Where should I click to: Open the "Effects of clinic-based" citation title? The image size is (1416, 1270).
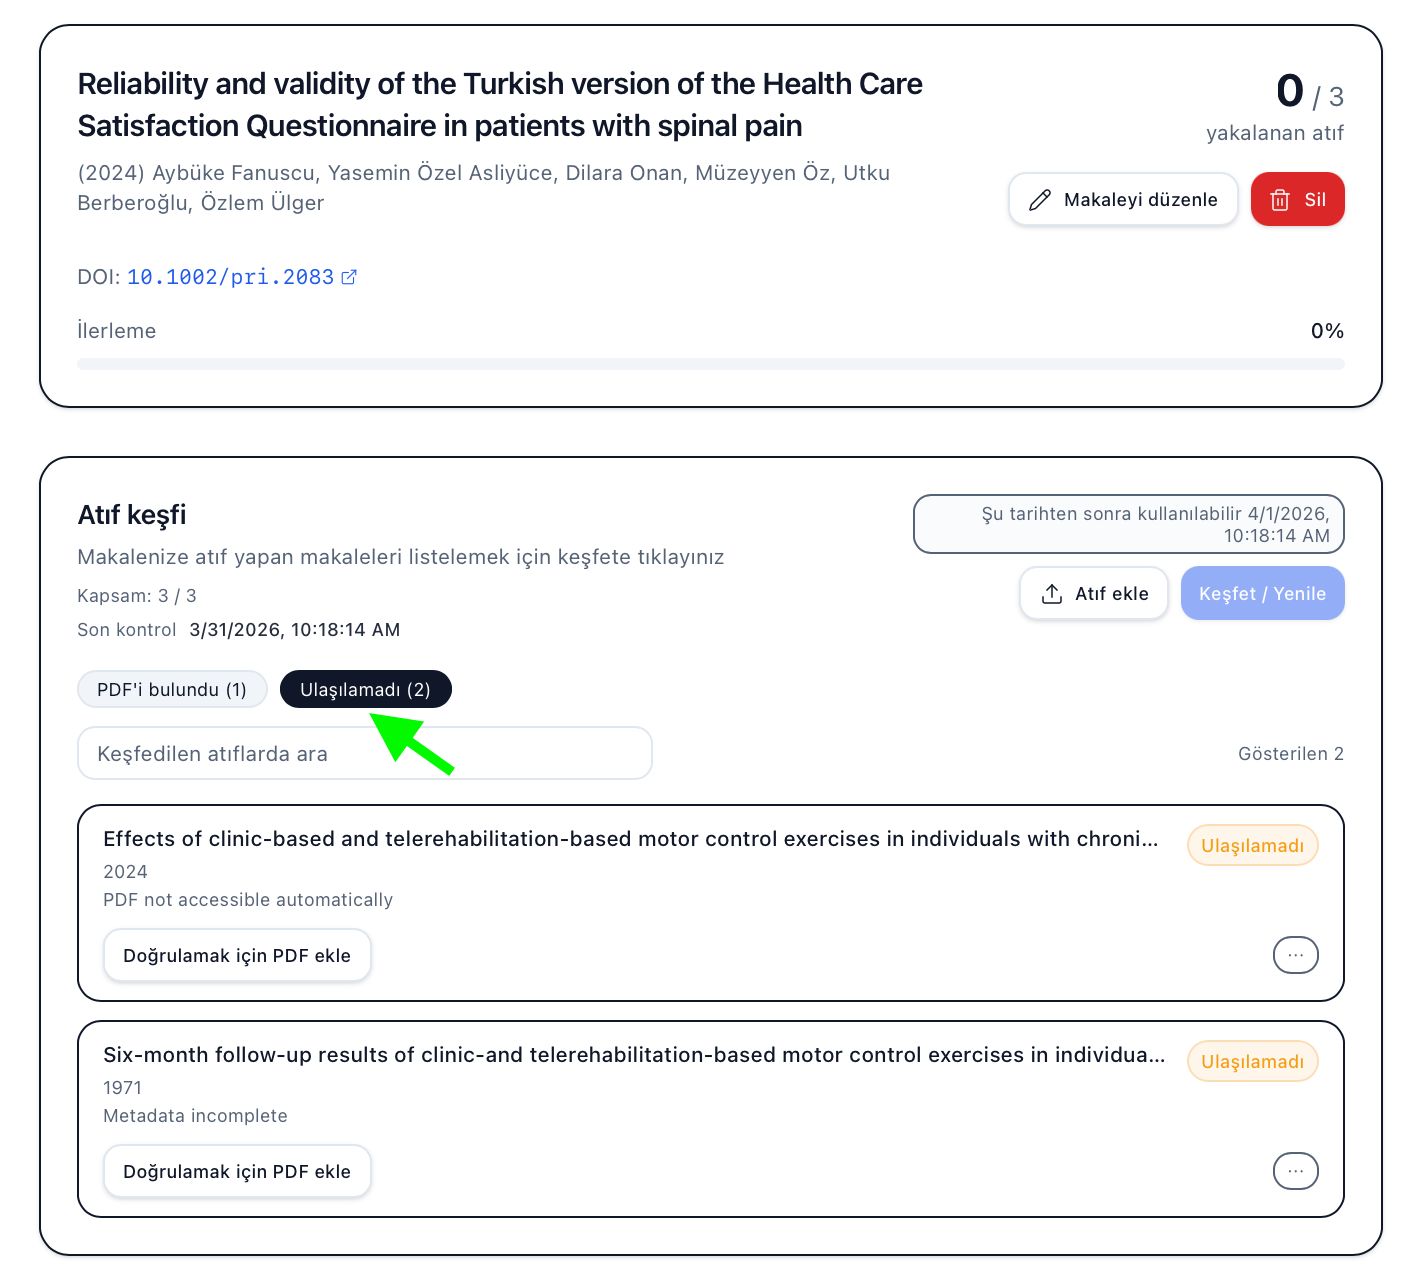(630, 839)
